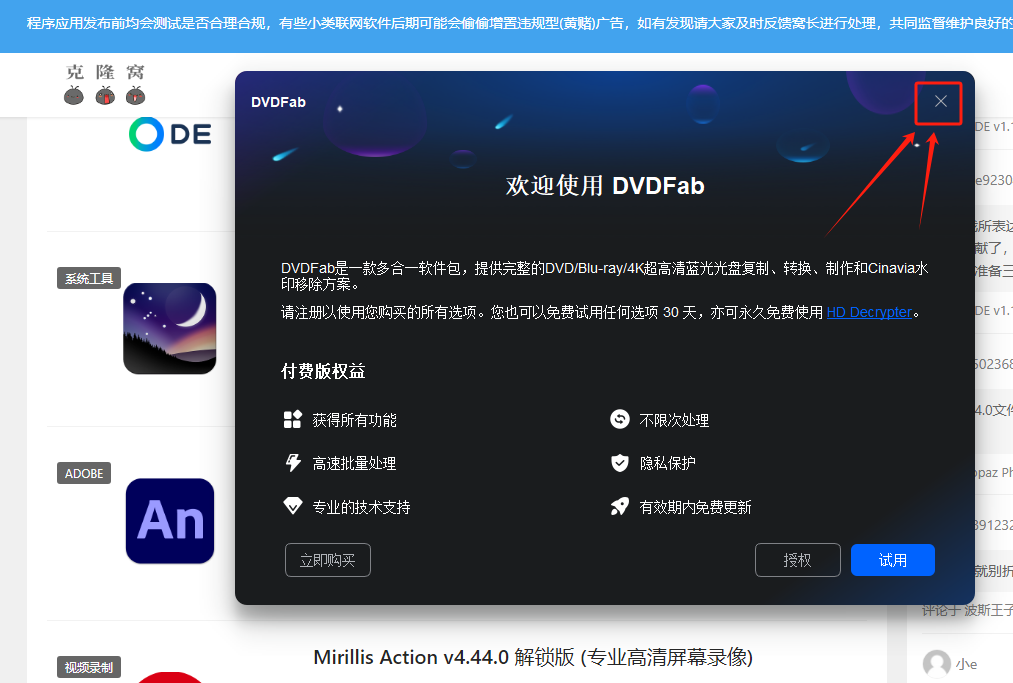This screenshot has width=1013, height=683.
Task: Click the 小e commenter avatar
Action: (x=937, y=664)
